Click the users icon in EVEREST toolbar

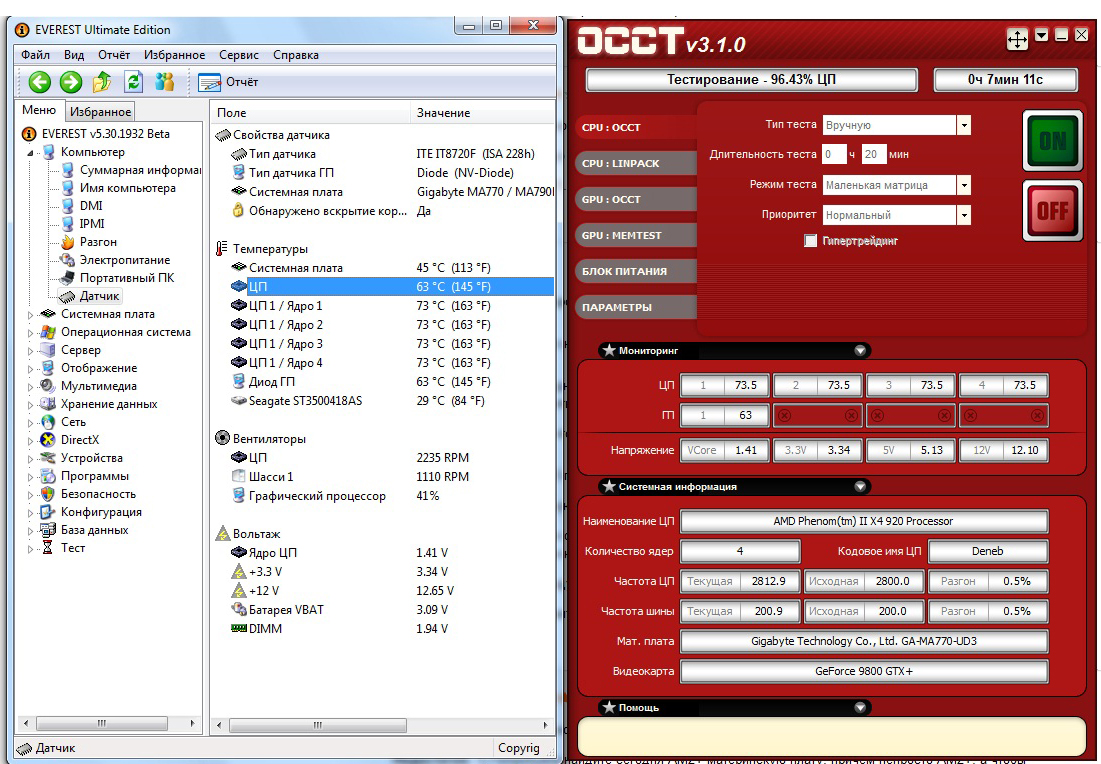[165, 82]
